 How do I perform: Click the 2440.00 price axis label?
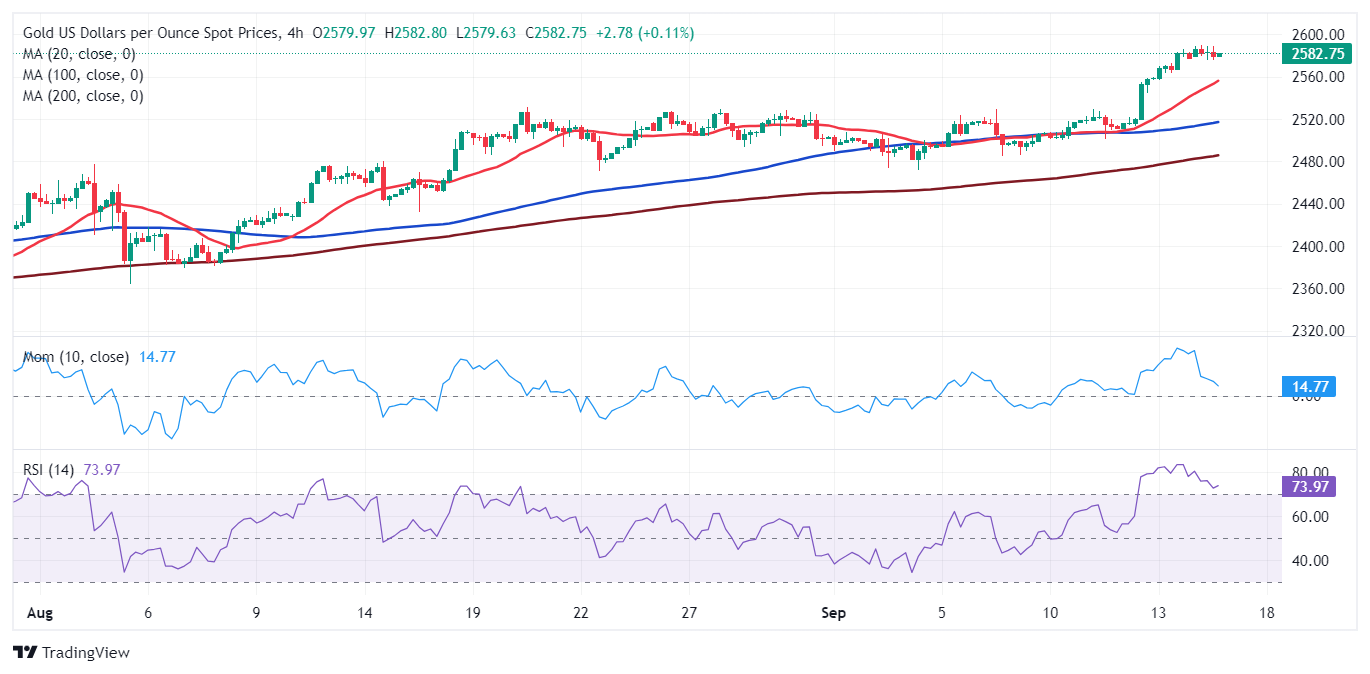click(1315, 204)
